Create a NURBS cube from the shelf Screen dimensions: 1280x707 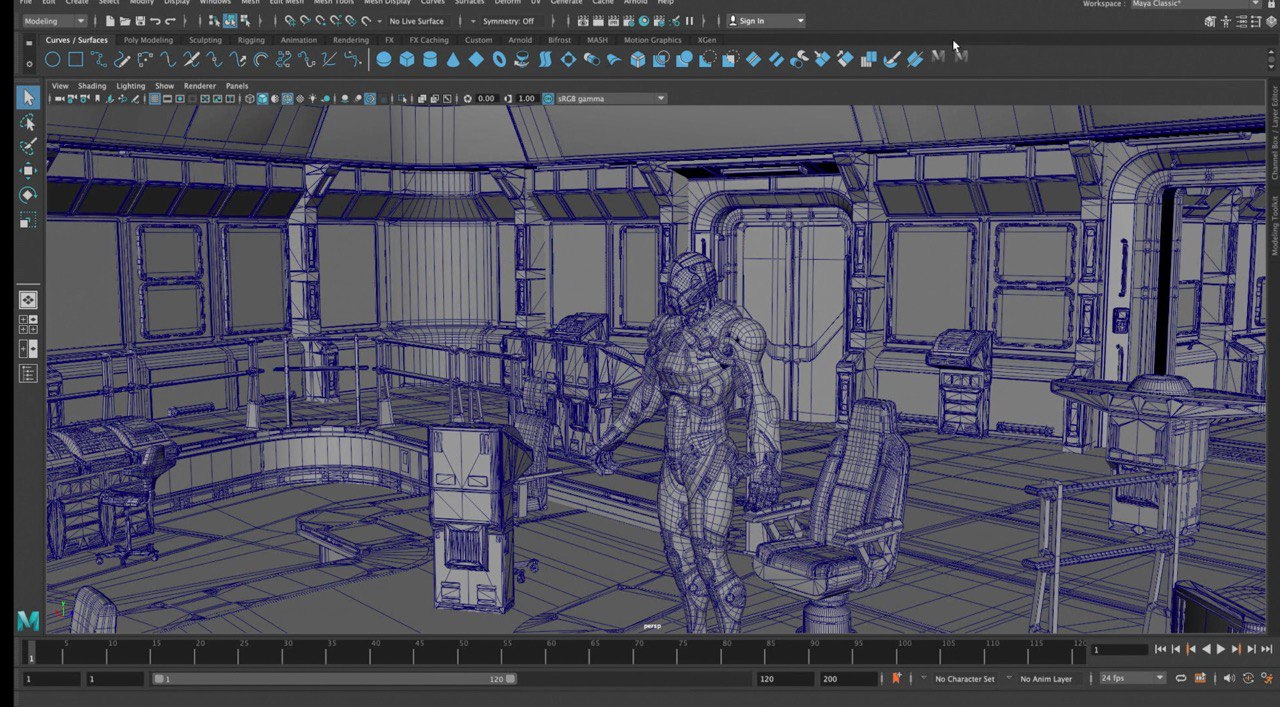[406, 60]
